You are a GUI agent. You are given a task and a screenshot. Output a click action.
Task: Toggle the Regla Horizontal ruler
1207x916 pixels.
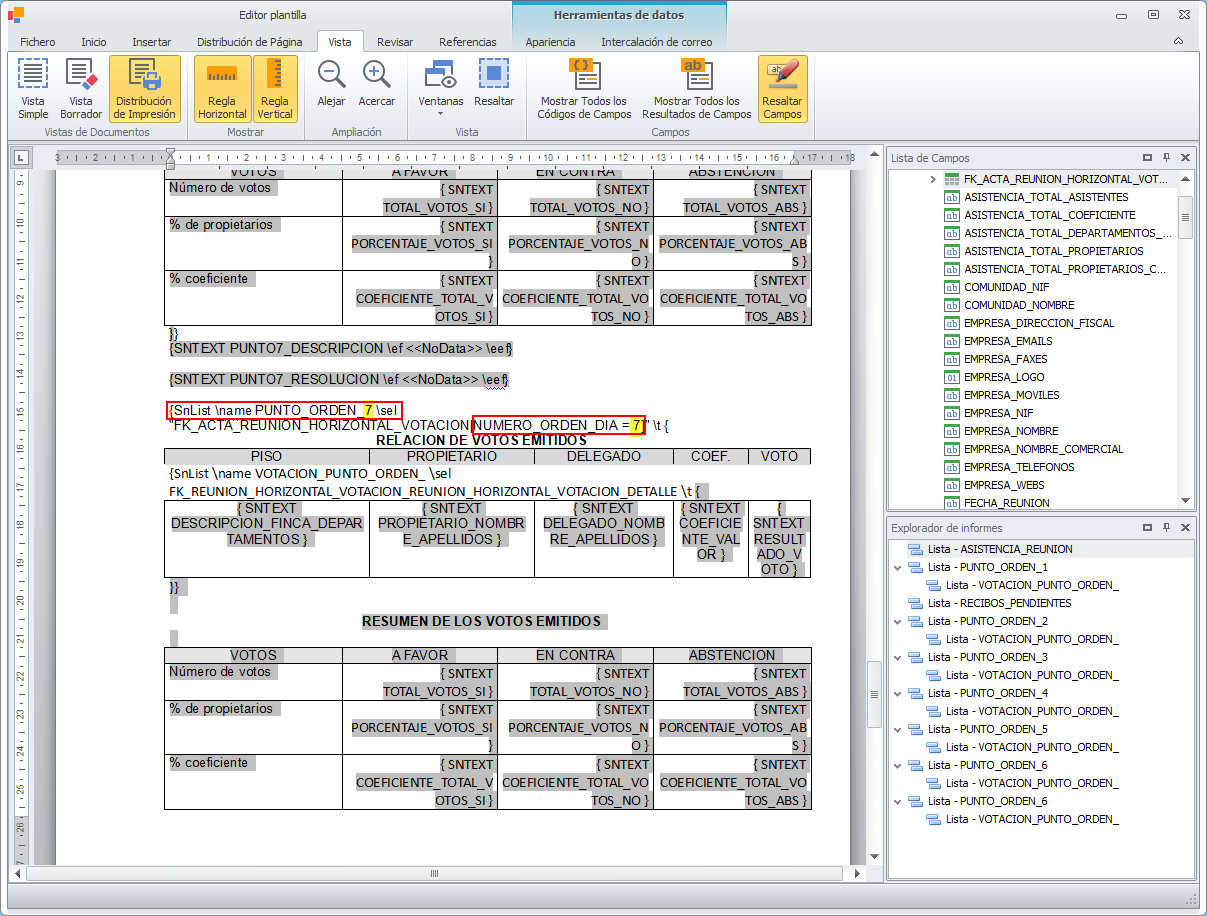click(x=222, y=88)
